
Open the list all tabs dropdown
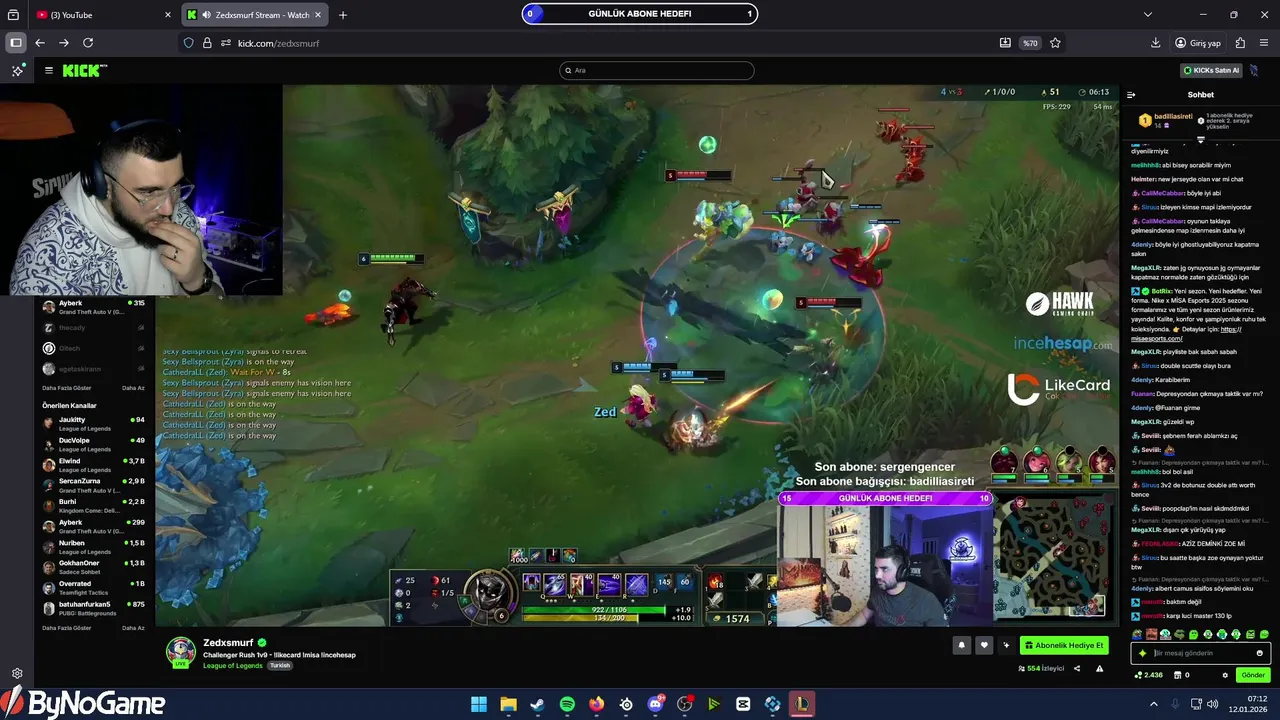1148,15
